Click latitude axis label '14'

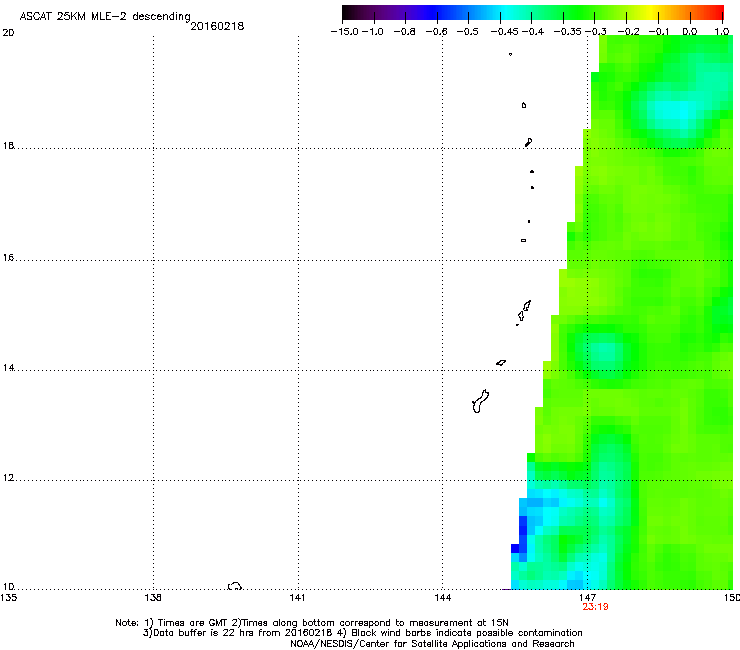tap(8, 368)
